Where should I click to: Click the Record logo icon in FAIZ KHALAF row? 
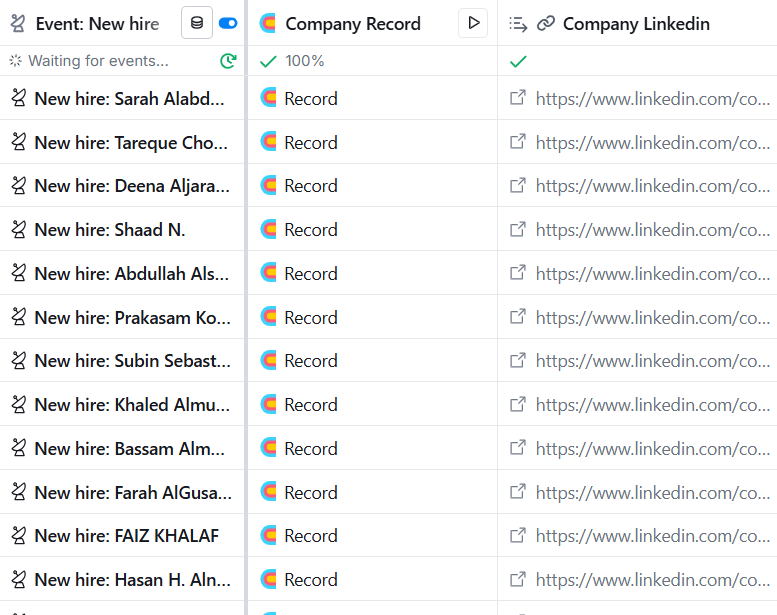point(268,535)
